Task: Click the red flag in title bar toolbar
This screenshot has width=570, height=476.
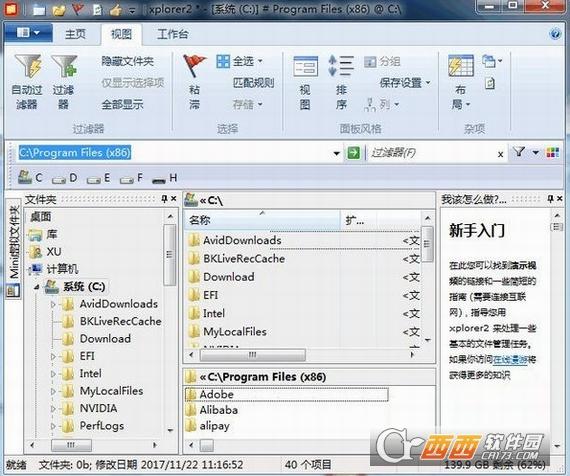Action: pyautogui.click(x=77, y=9)
